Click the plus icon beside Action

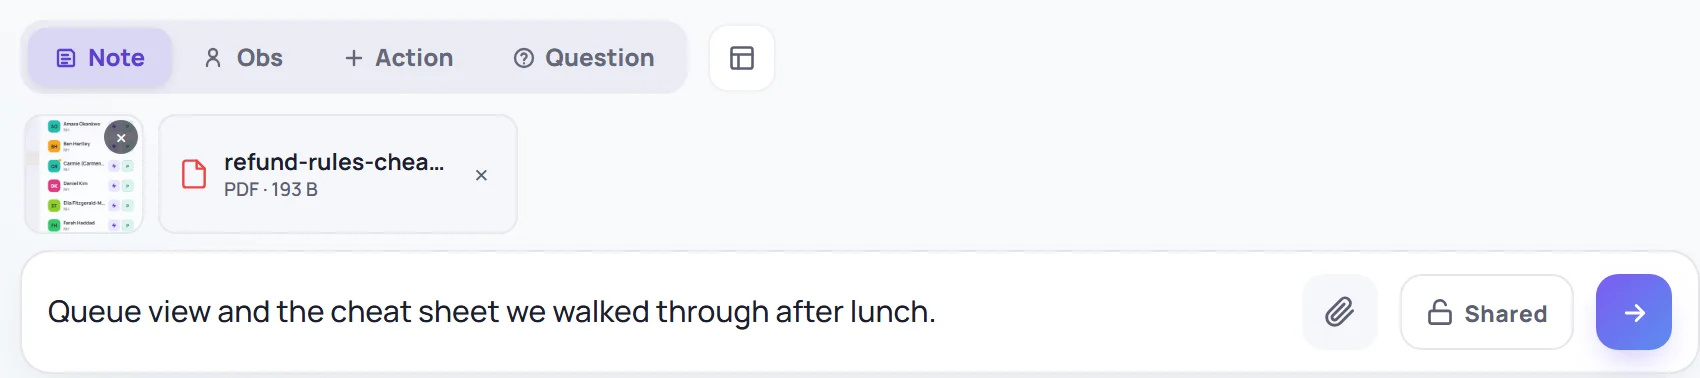click(x=354, y=58)
